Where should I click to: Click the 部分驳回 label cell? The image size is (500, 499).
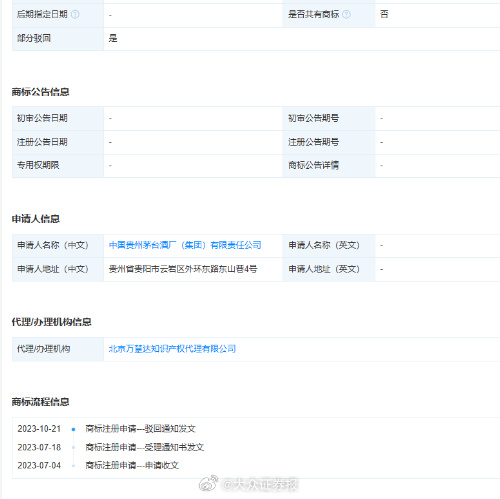click(58, 39)
